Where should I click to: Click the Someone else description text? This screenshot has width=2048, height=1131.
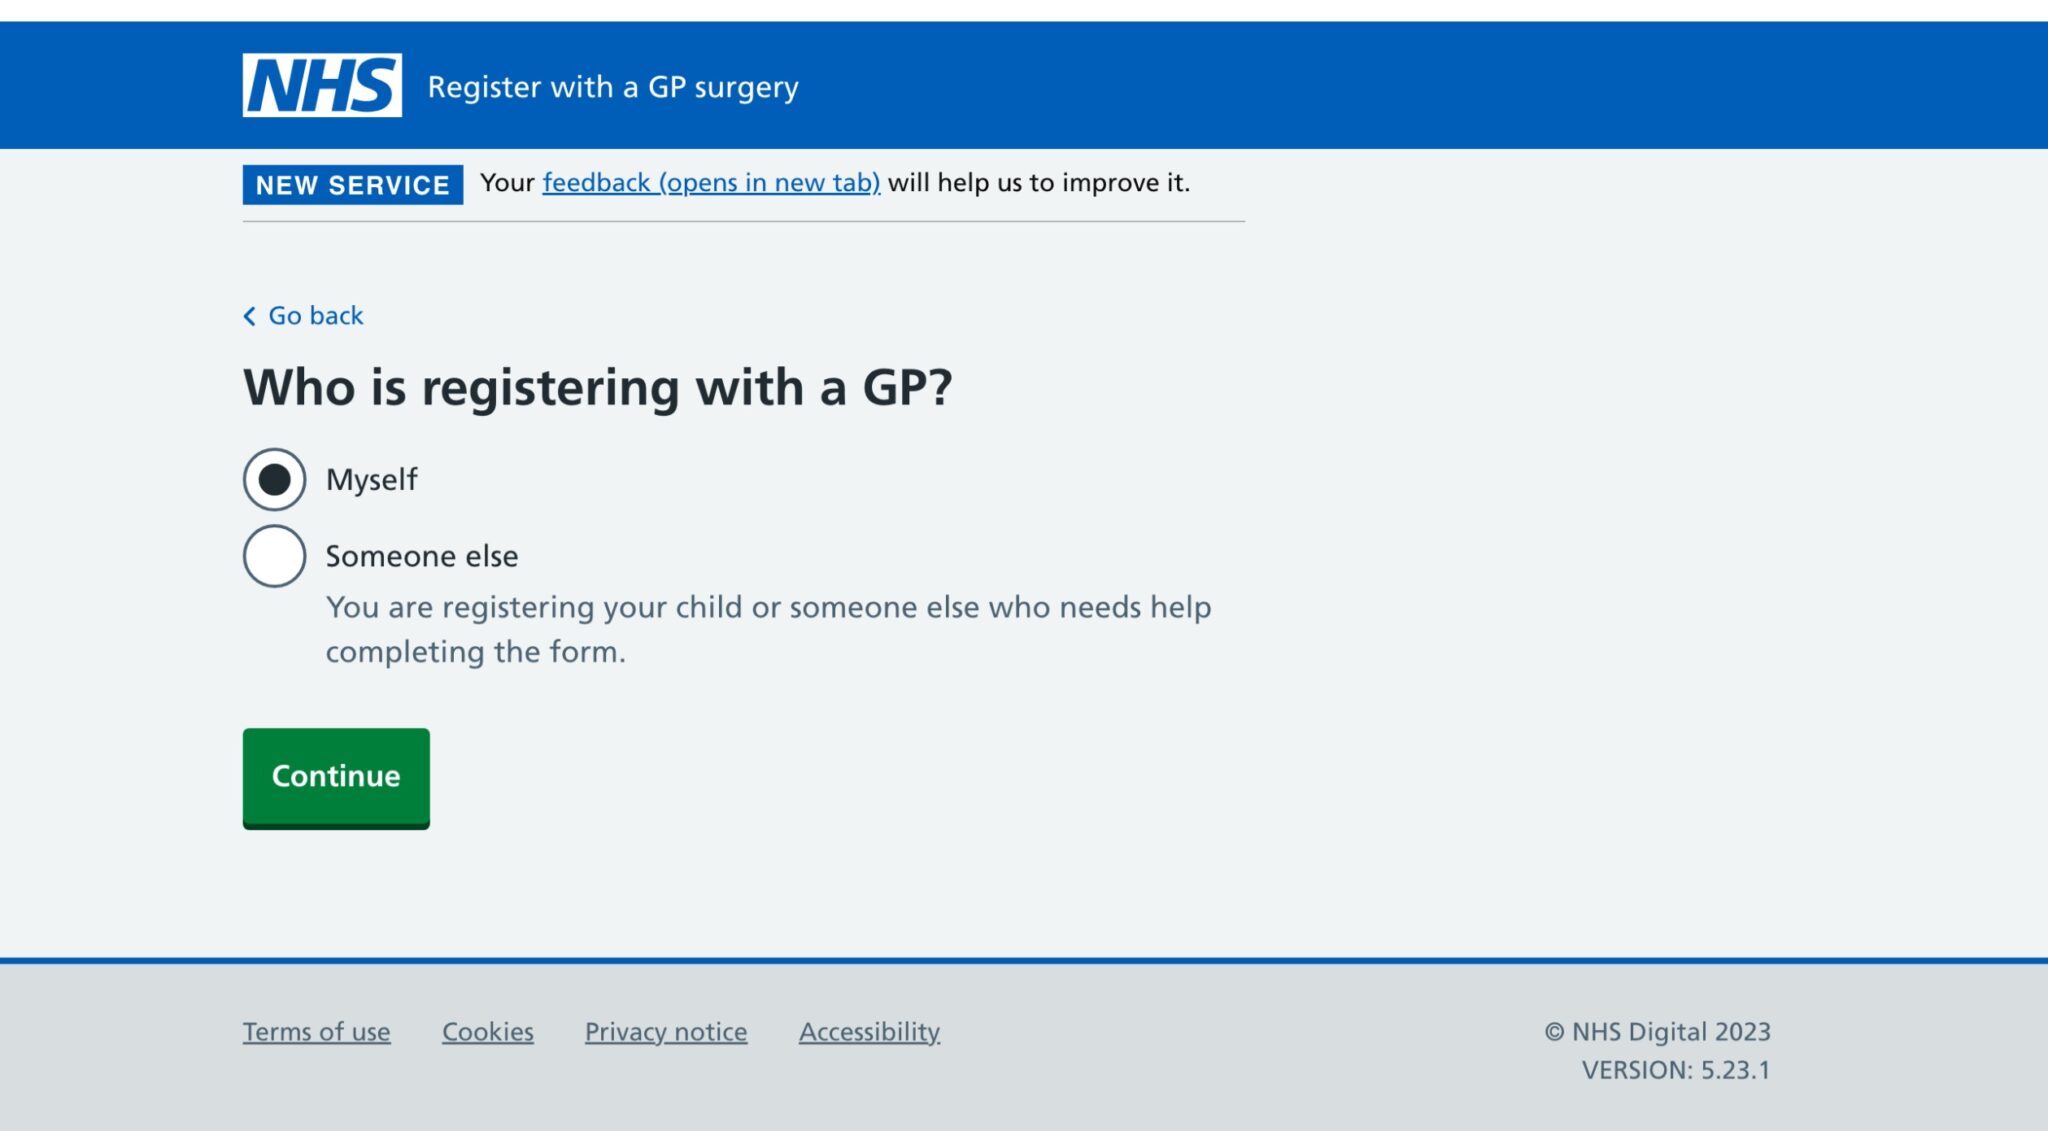tap(768, 628)
